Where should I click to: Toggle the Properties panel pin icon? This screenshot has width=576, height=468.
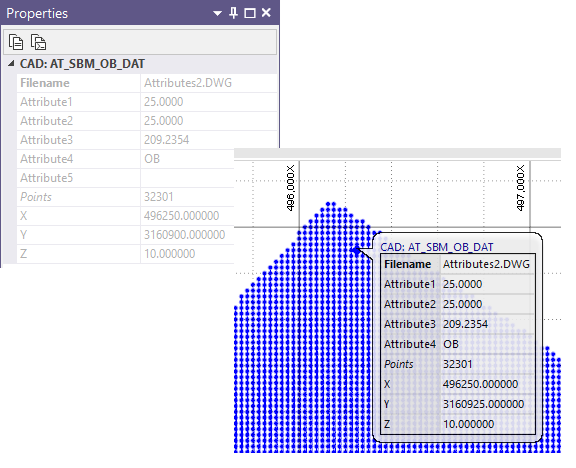[x=233, y=13]
